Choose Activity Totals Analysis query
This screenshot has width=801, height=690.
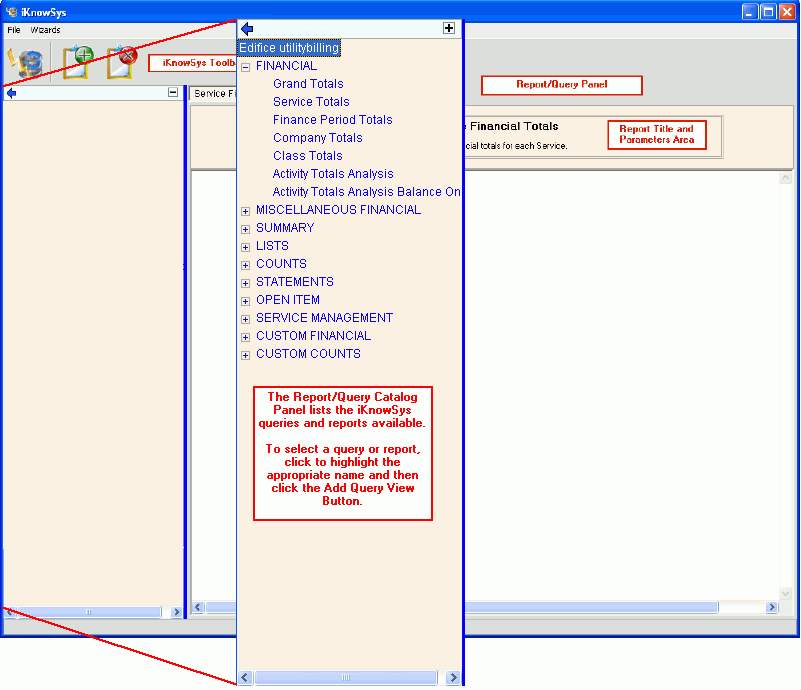(x=333, y=174)
